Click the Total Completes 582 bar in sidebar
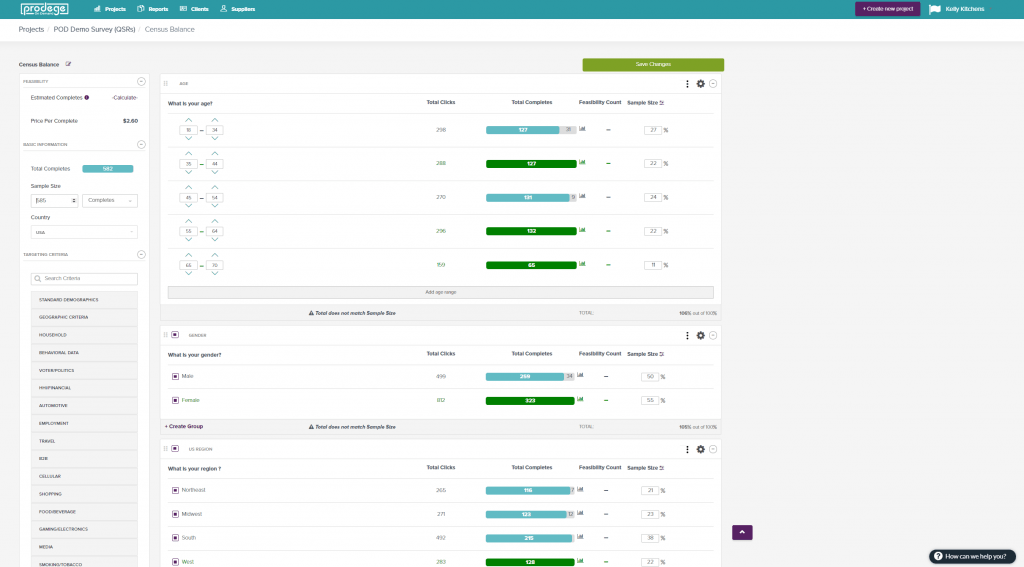1024x567 pixels. [x=108, y=169]
